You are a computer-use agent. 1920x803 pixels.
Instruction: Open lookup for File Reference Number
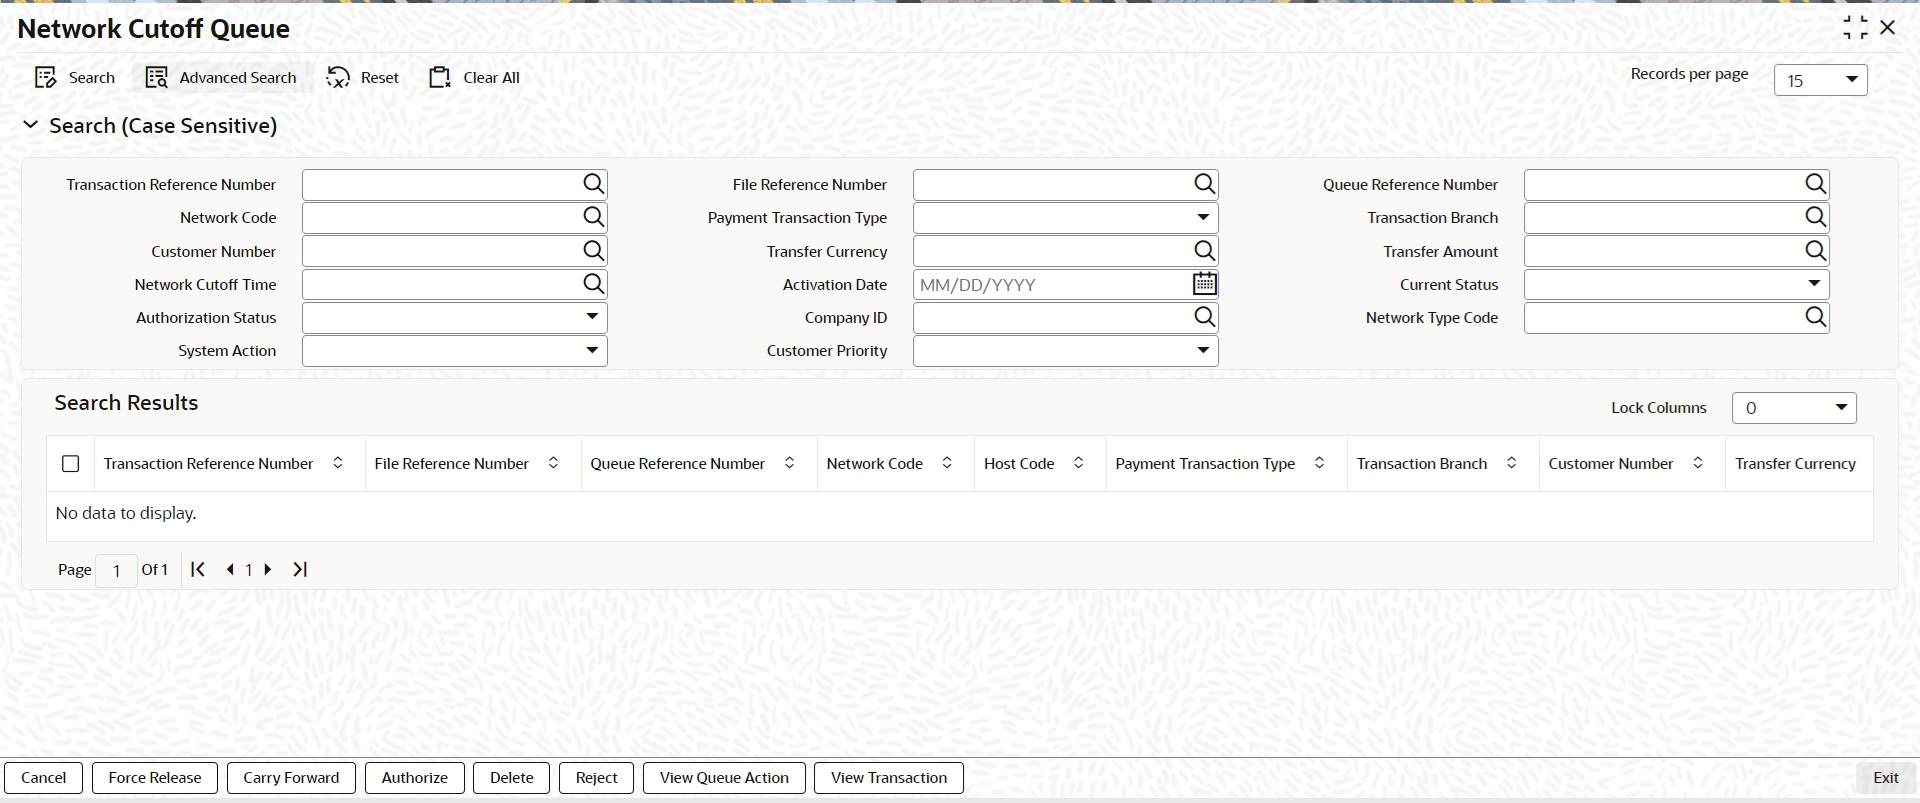pyautogui.click(x=1204, y=184)
